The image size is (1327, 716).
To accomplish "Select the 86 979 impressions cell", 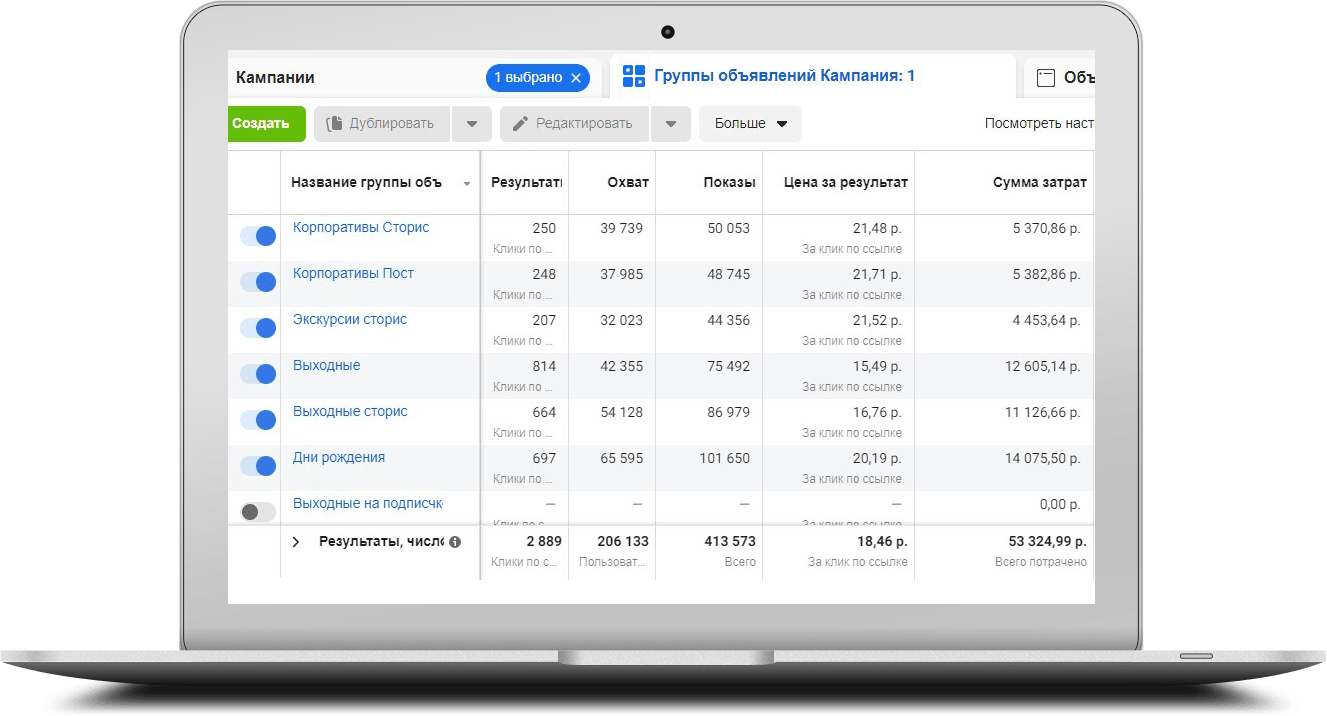I will point(729,412).
